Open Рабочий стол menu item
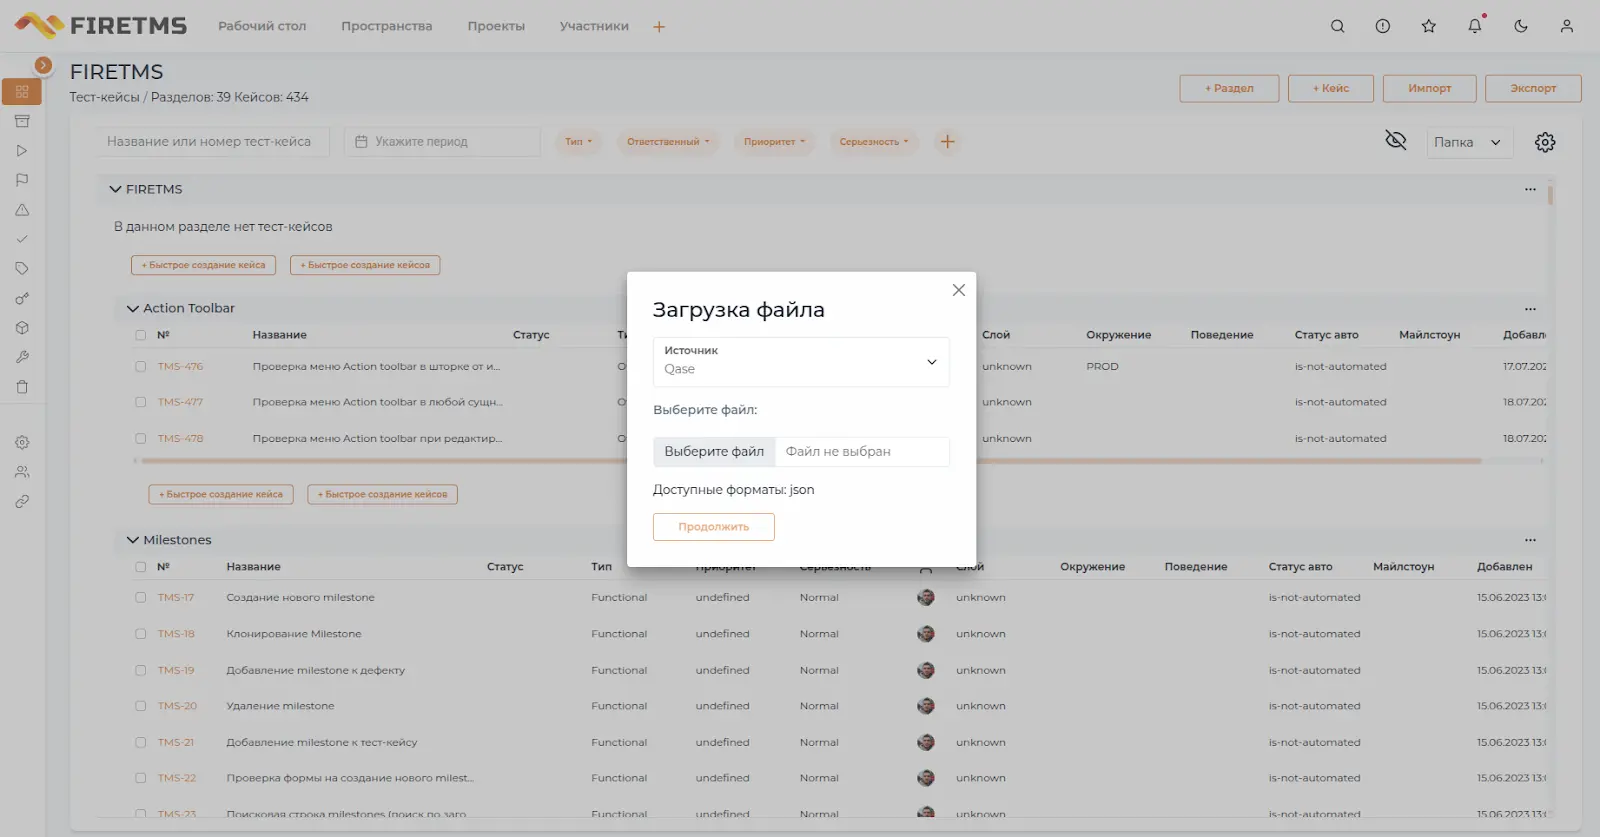This screenshot has height=837, width=1600. coord(262,26)
